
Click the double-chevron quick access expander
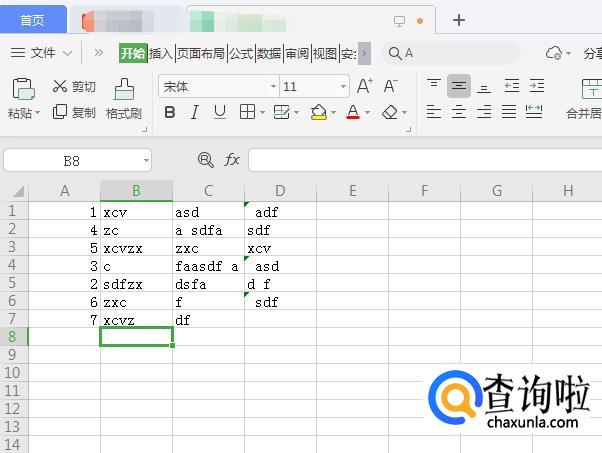pos(99,52)
